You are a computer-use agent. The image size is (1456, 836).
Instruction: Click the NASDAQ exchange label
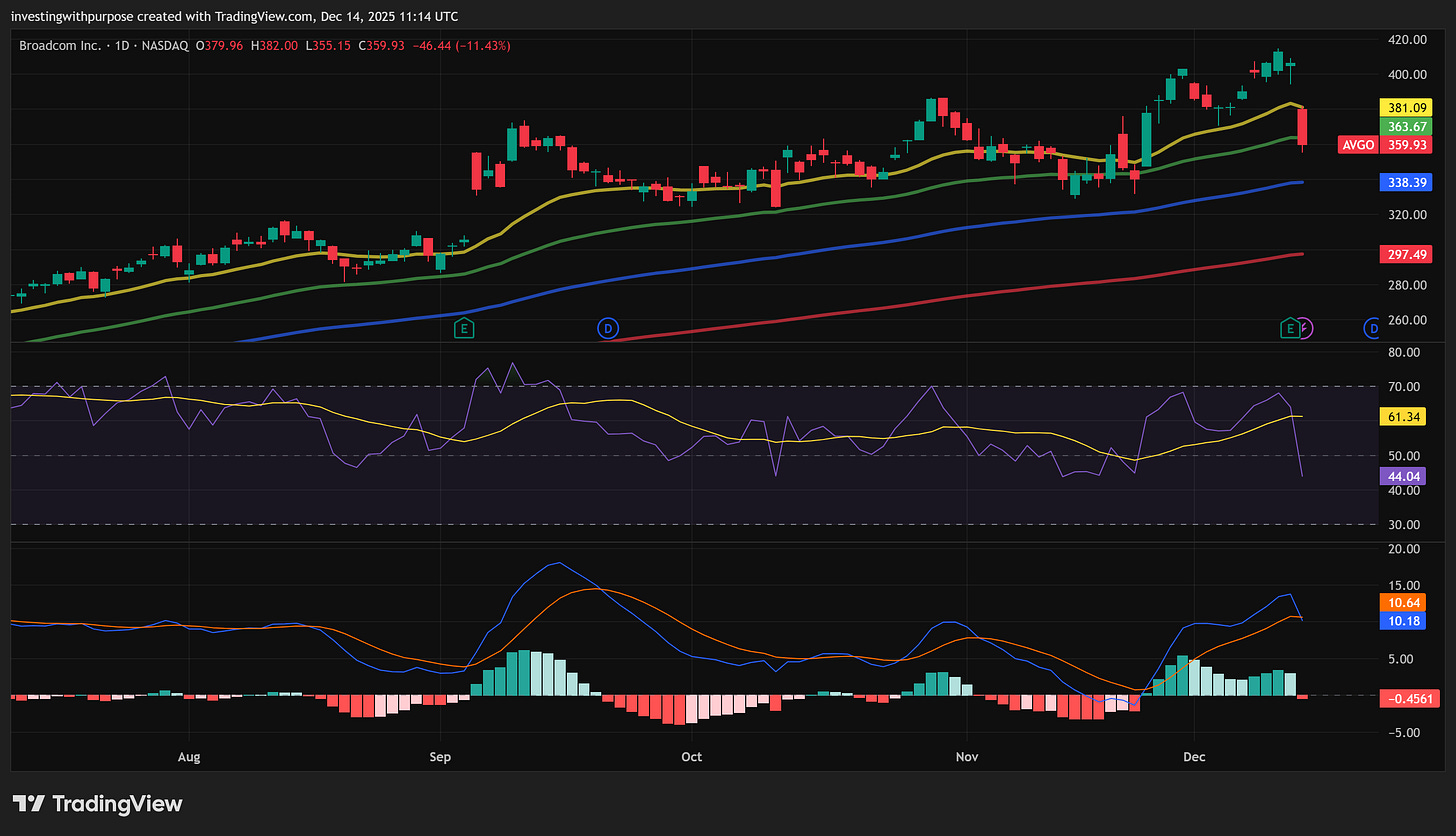tap(166, 46)
